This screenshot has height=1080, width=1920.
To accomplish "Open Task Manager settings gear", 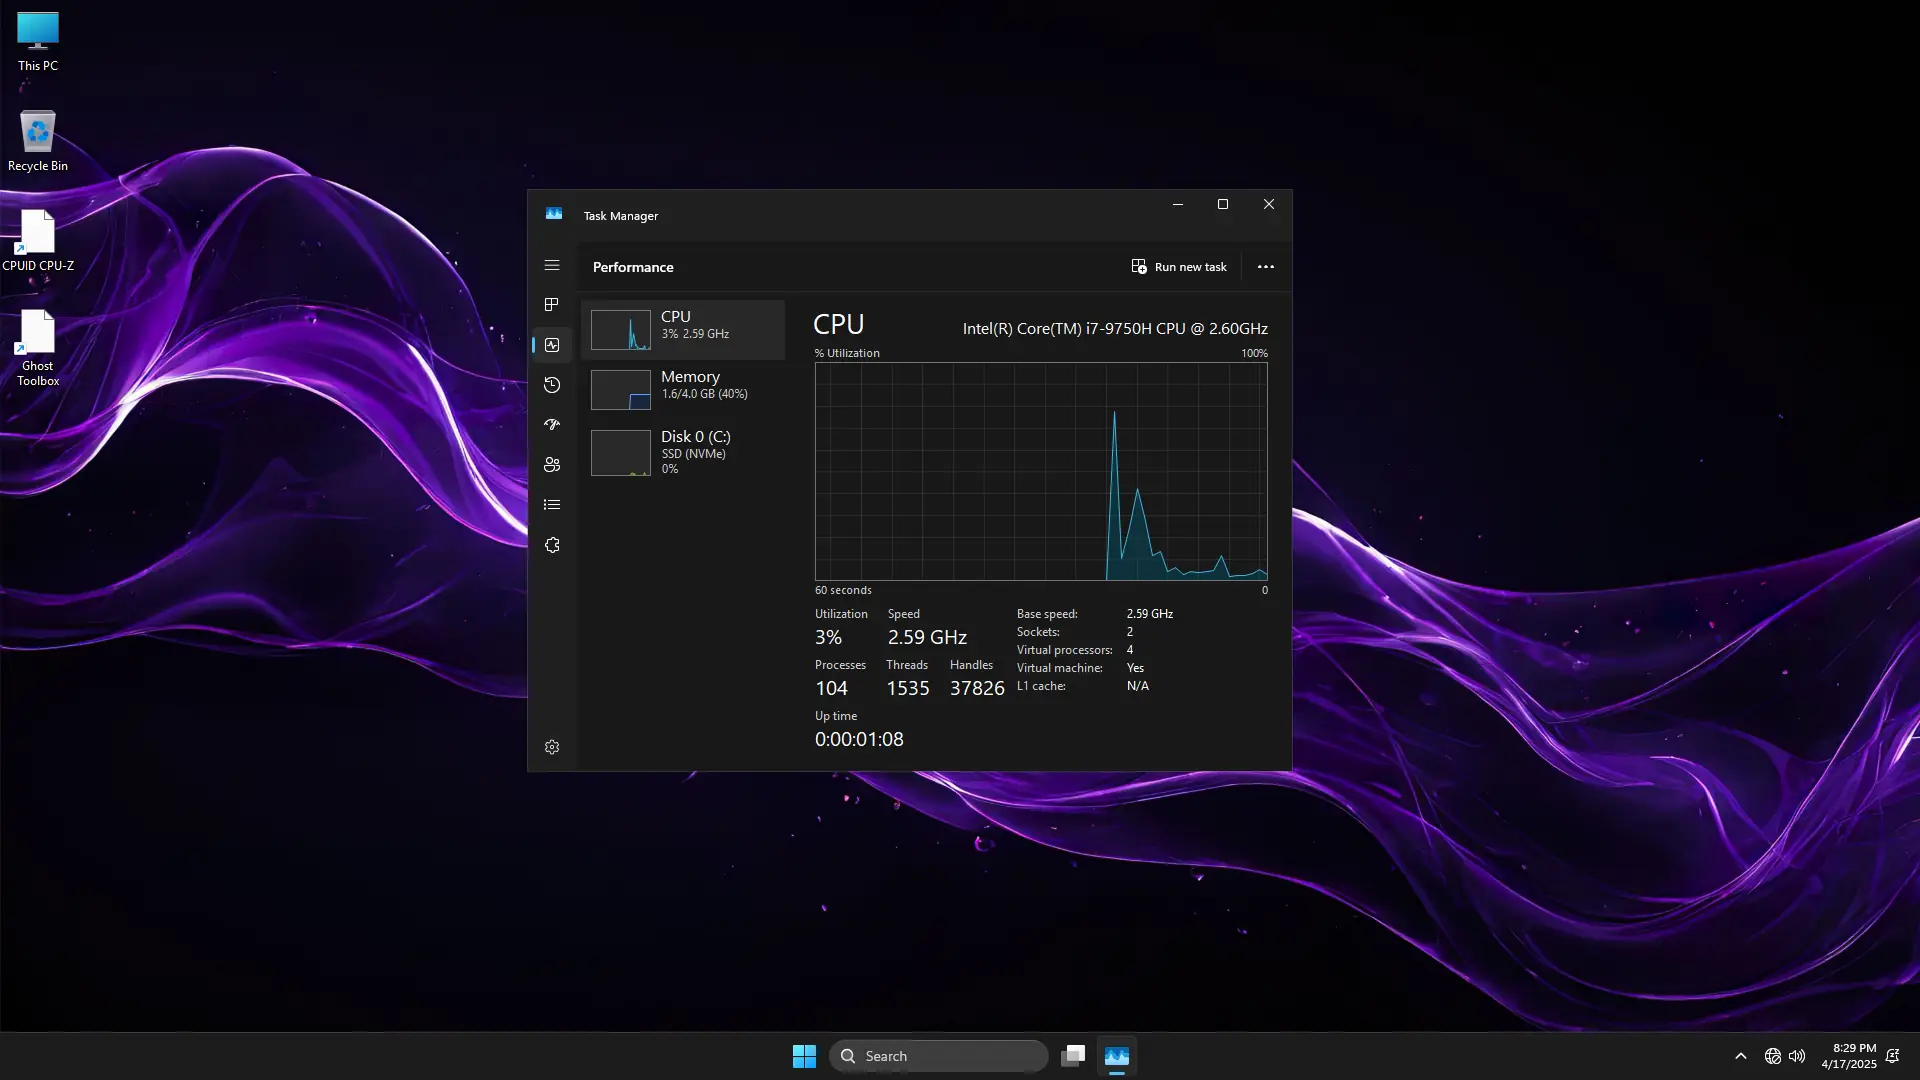I will click(x=552, y=747).
